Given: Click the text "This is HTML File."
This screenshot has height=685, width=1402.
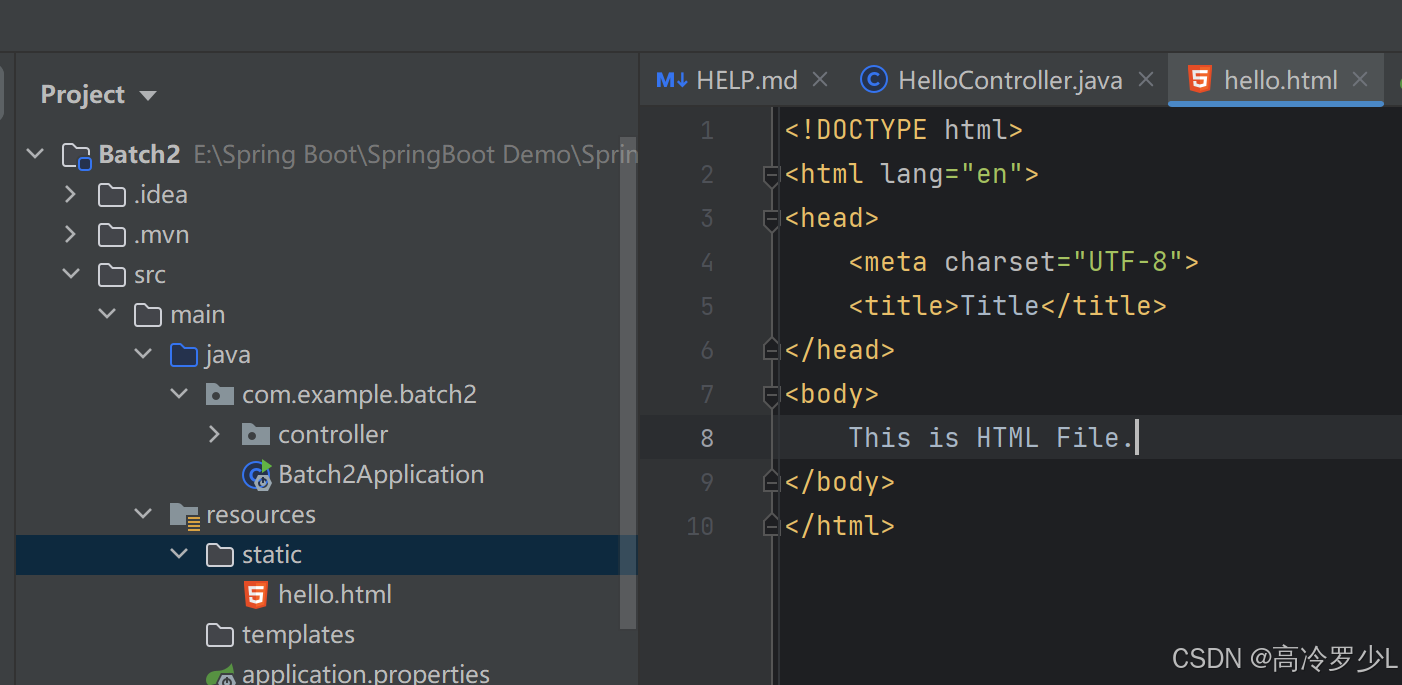Looking at the screenshot, I should 991,438.
